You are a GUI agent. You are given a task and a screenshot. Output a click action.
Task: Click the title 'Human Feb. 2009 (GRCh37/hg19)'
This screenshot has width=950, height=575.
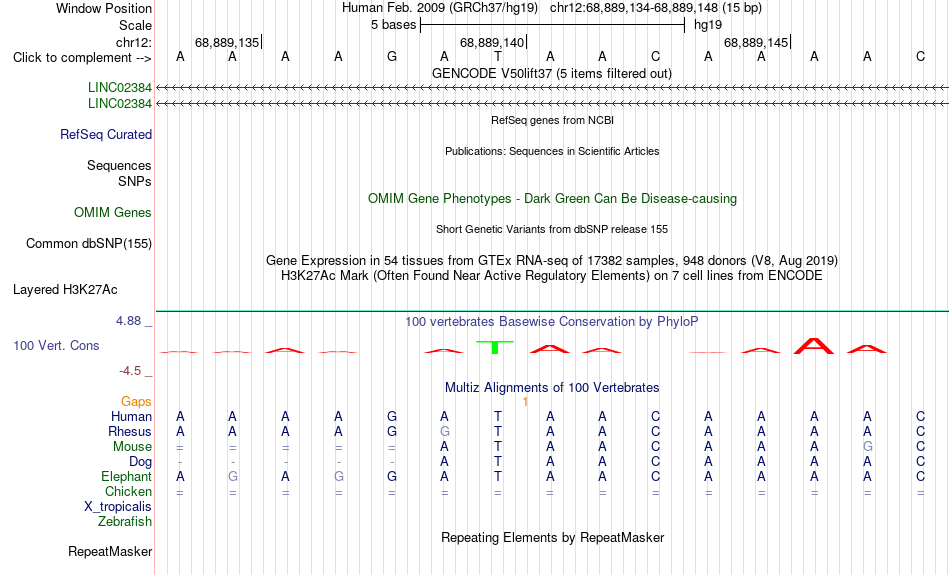(440, 8)
